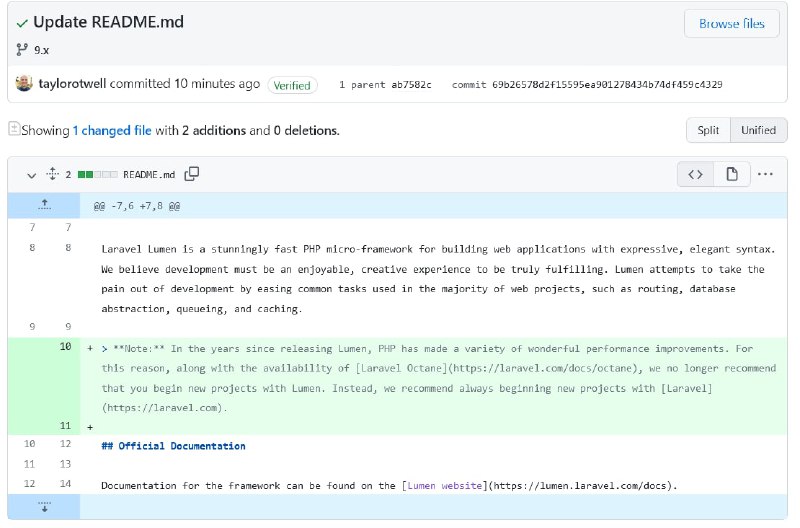
Task: Expand diff lines upward above line 7
Action: 44,205
